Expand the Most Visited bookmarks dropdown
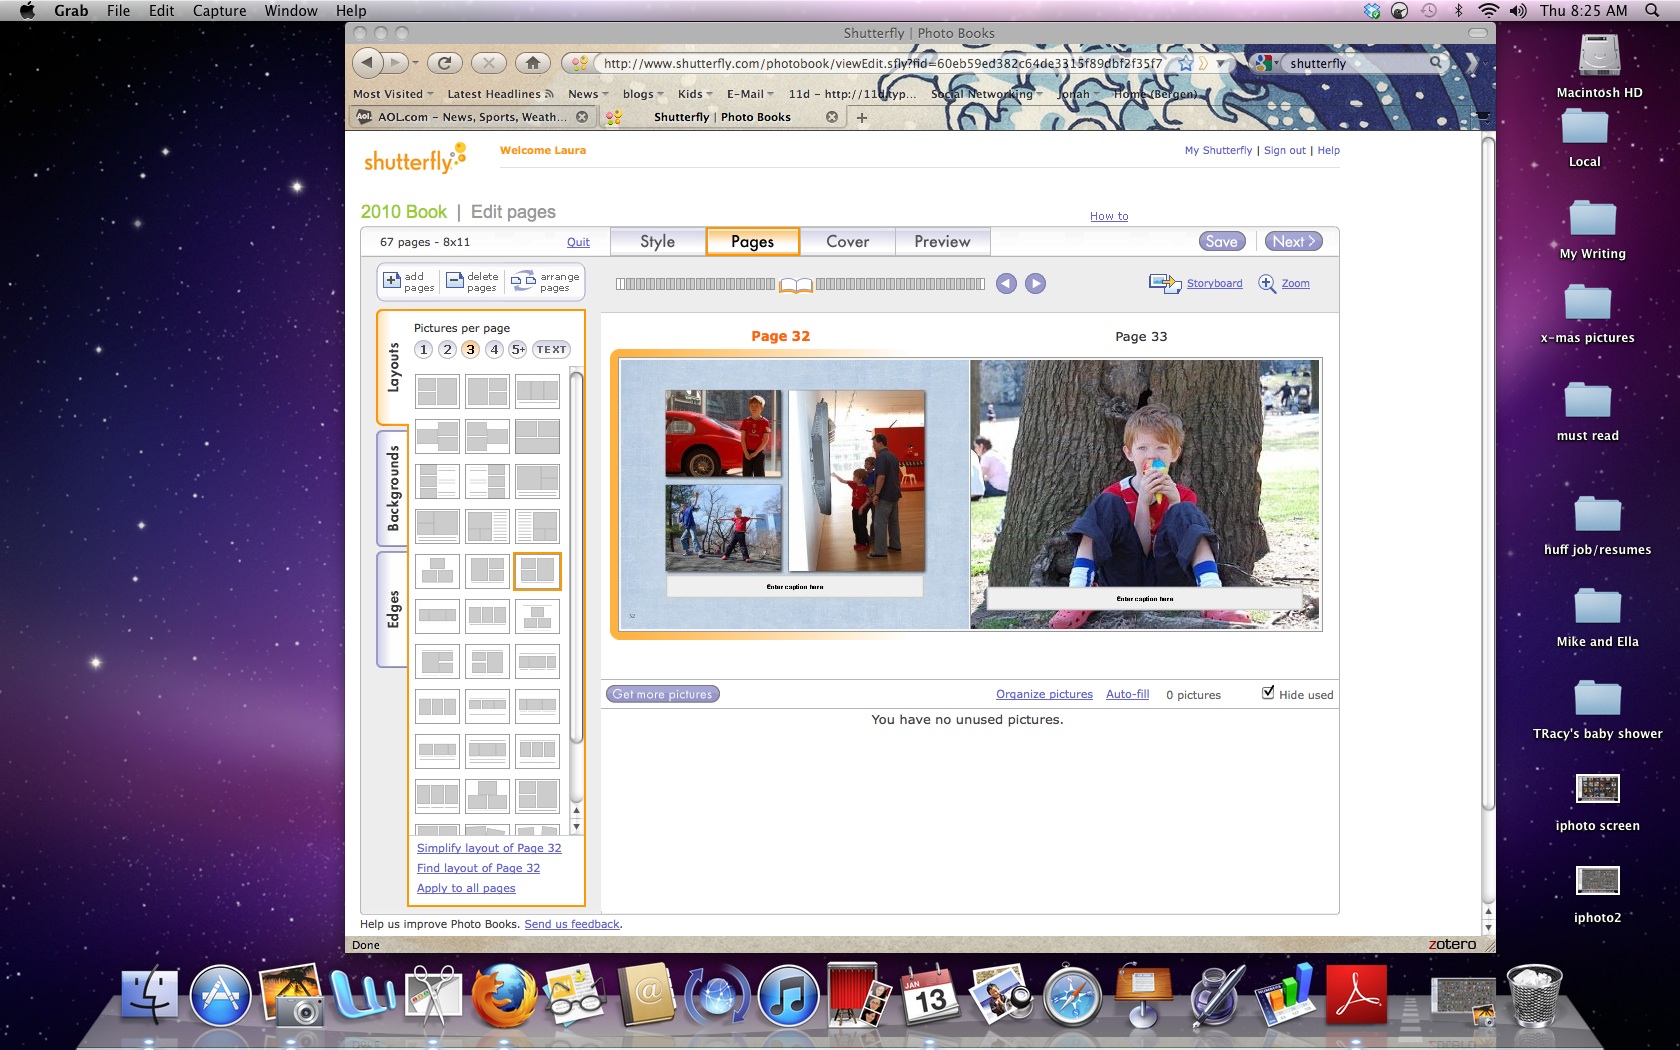This screenshot has height=1050, width=1680. click(x=393, y=94)
